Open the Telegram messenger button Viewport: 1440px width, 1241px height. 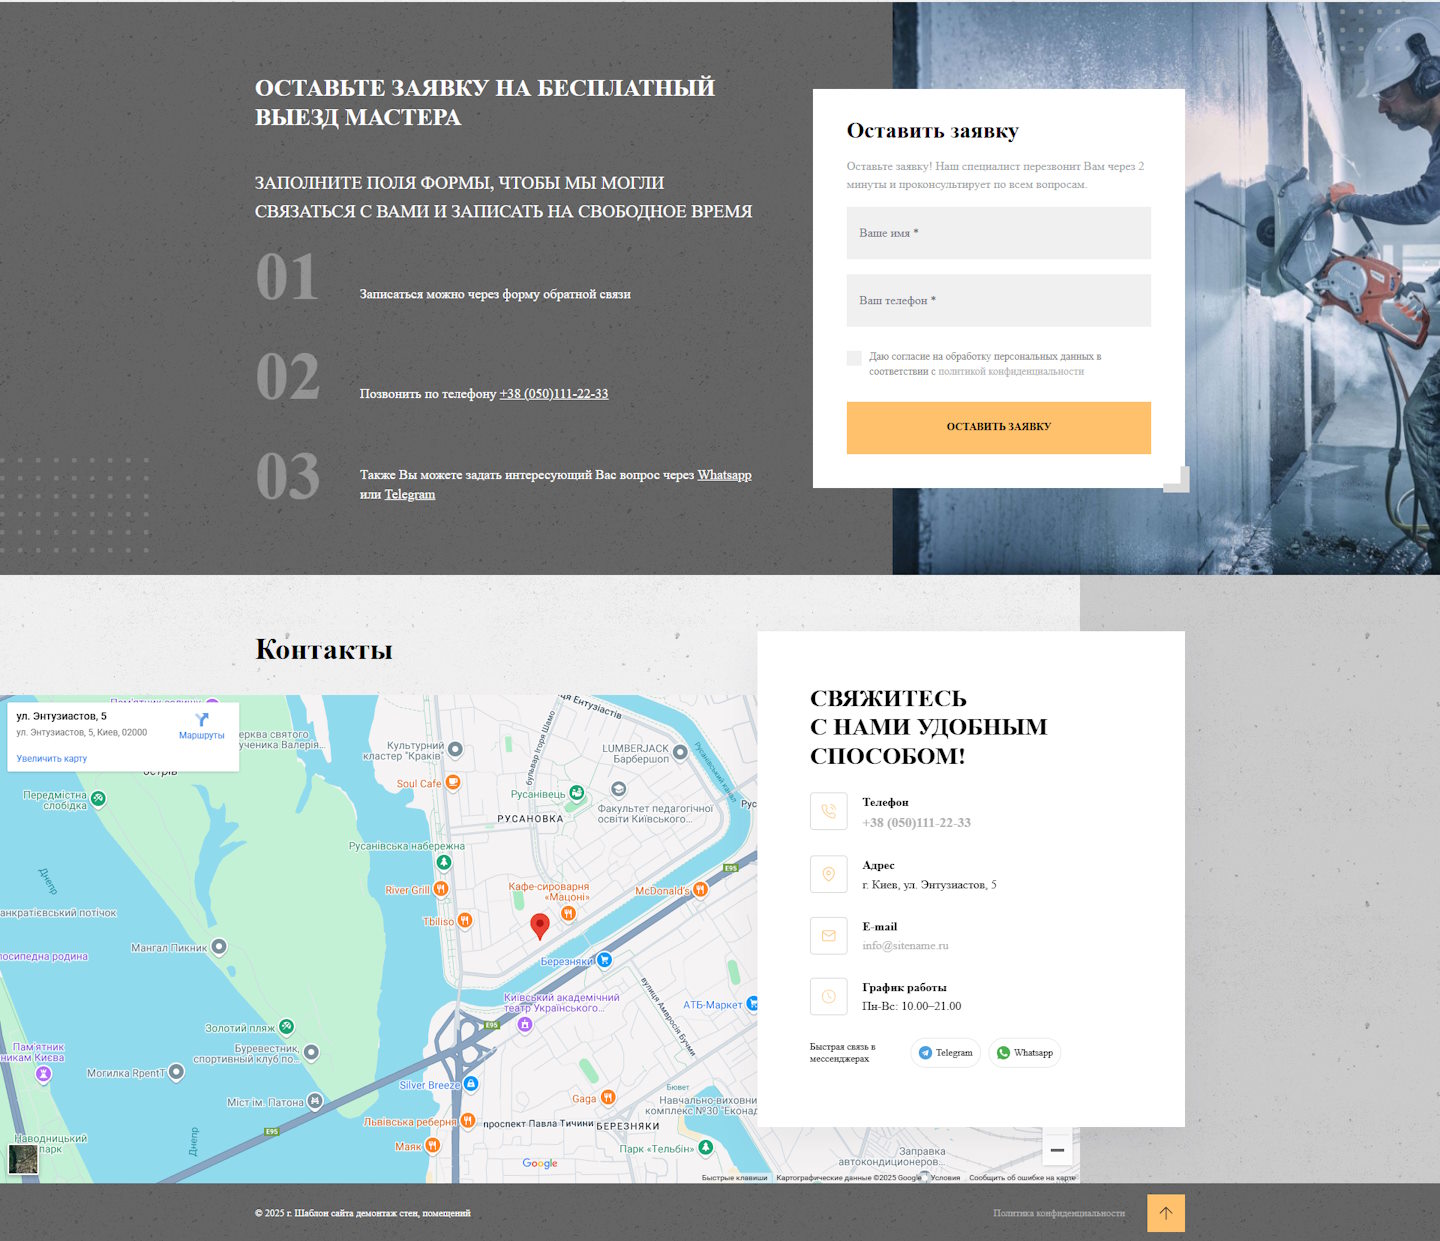click(x=946, y=1053)
